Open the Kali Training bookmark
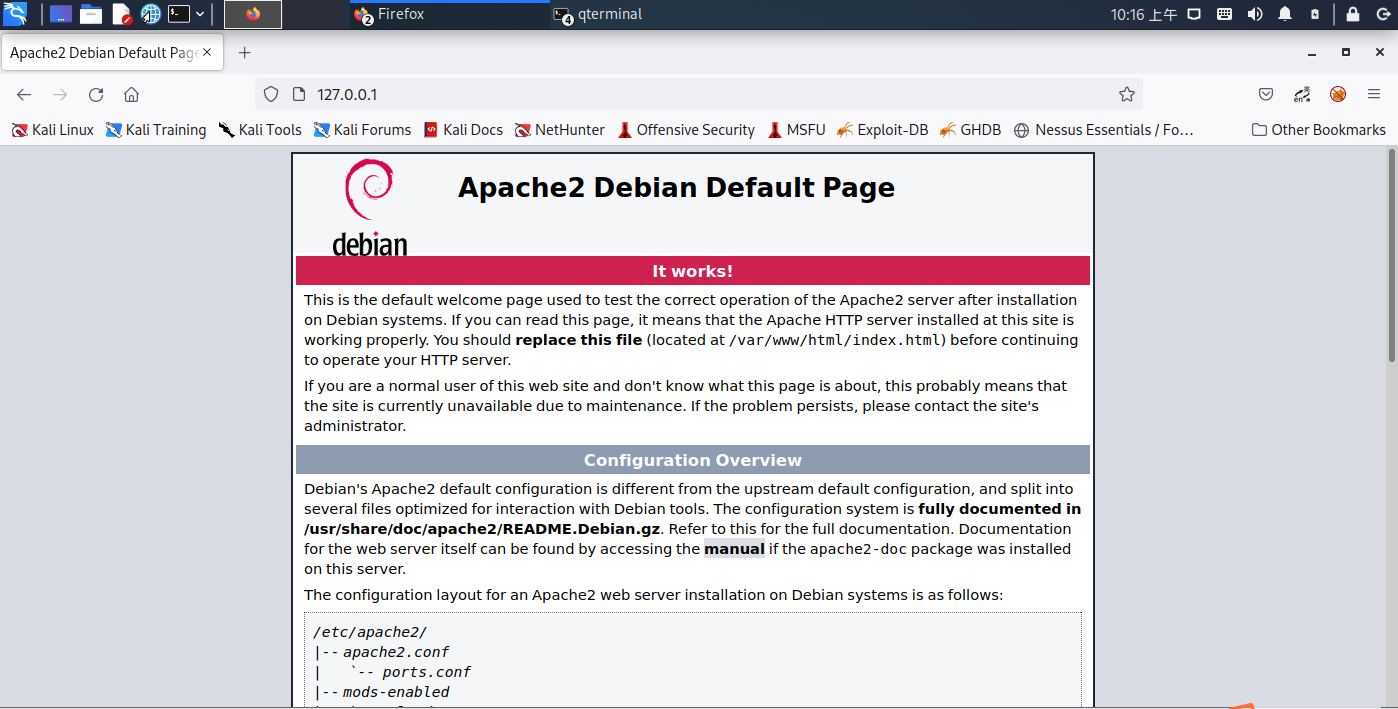The image size is (1398, 709). (155, 130)
